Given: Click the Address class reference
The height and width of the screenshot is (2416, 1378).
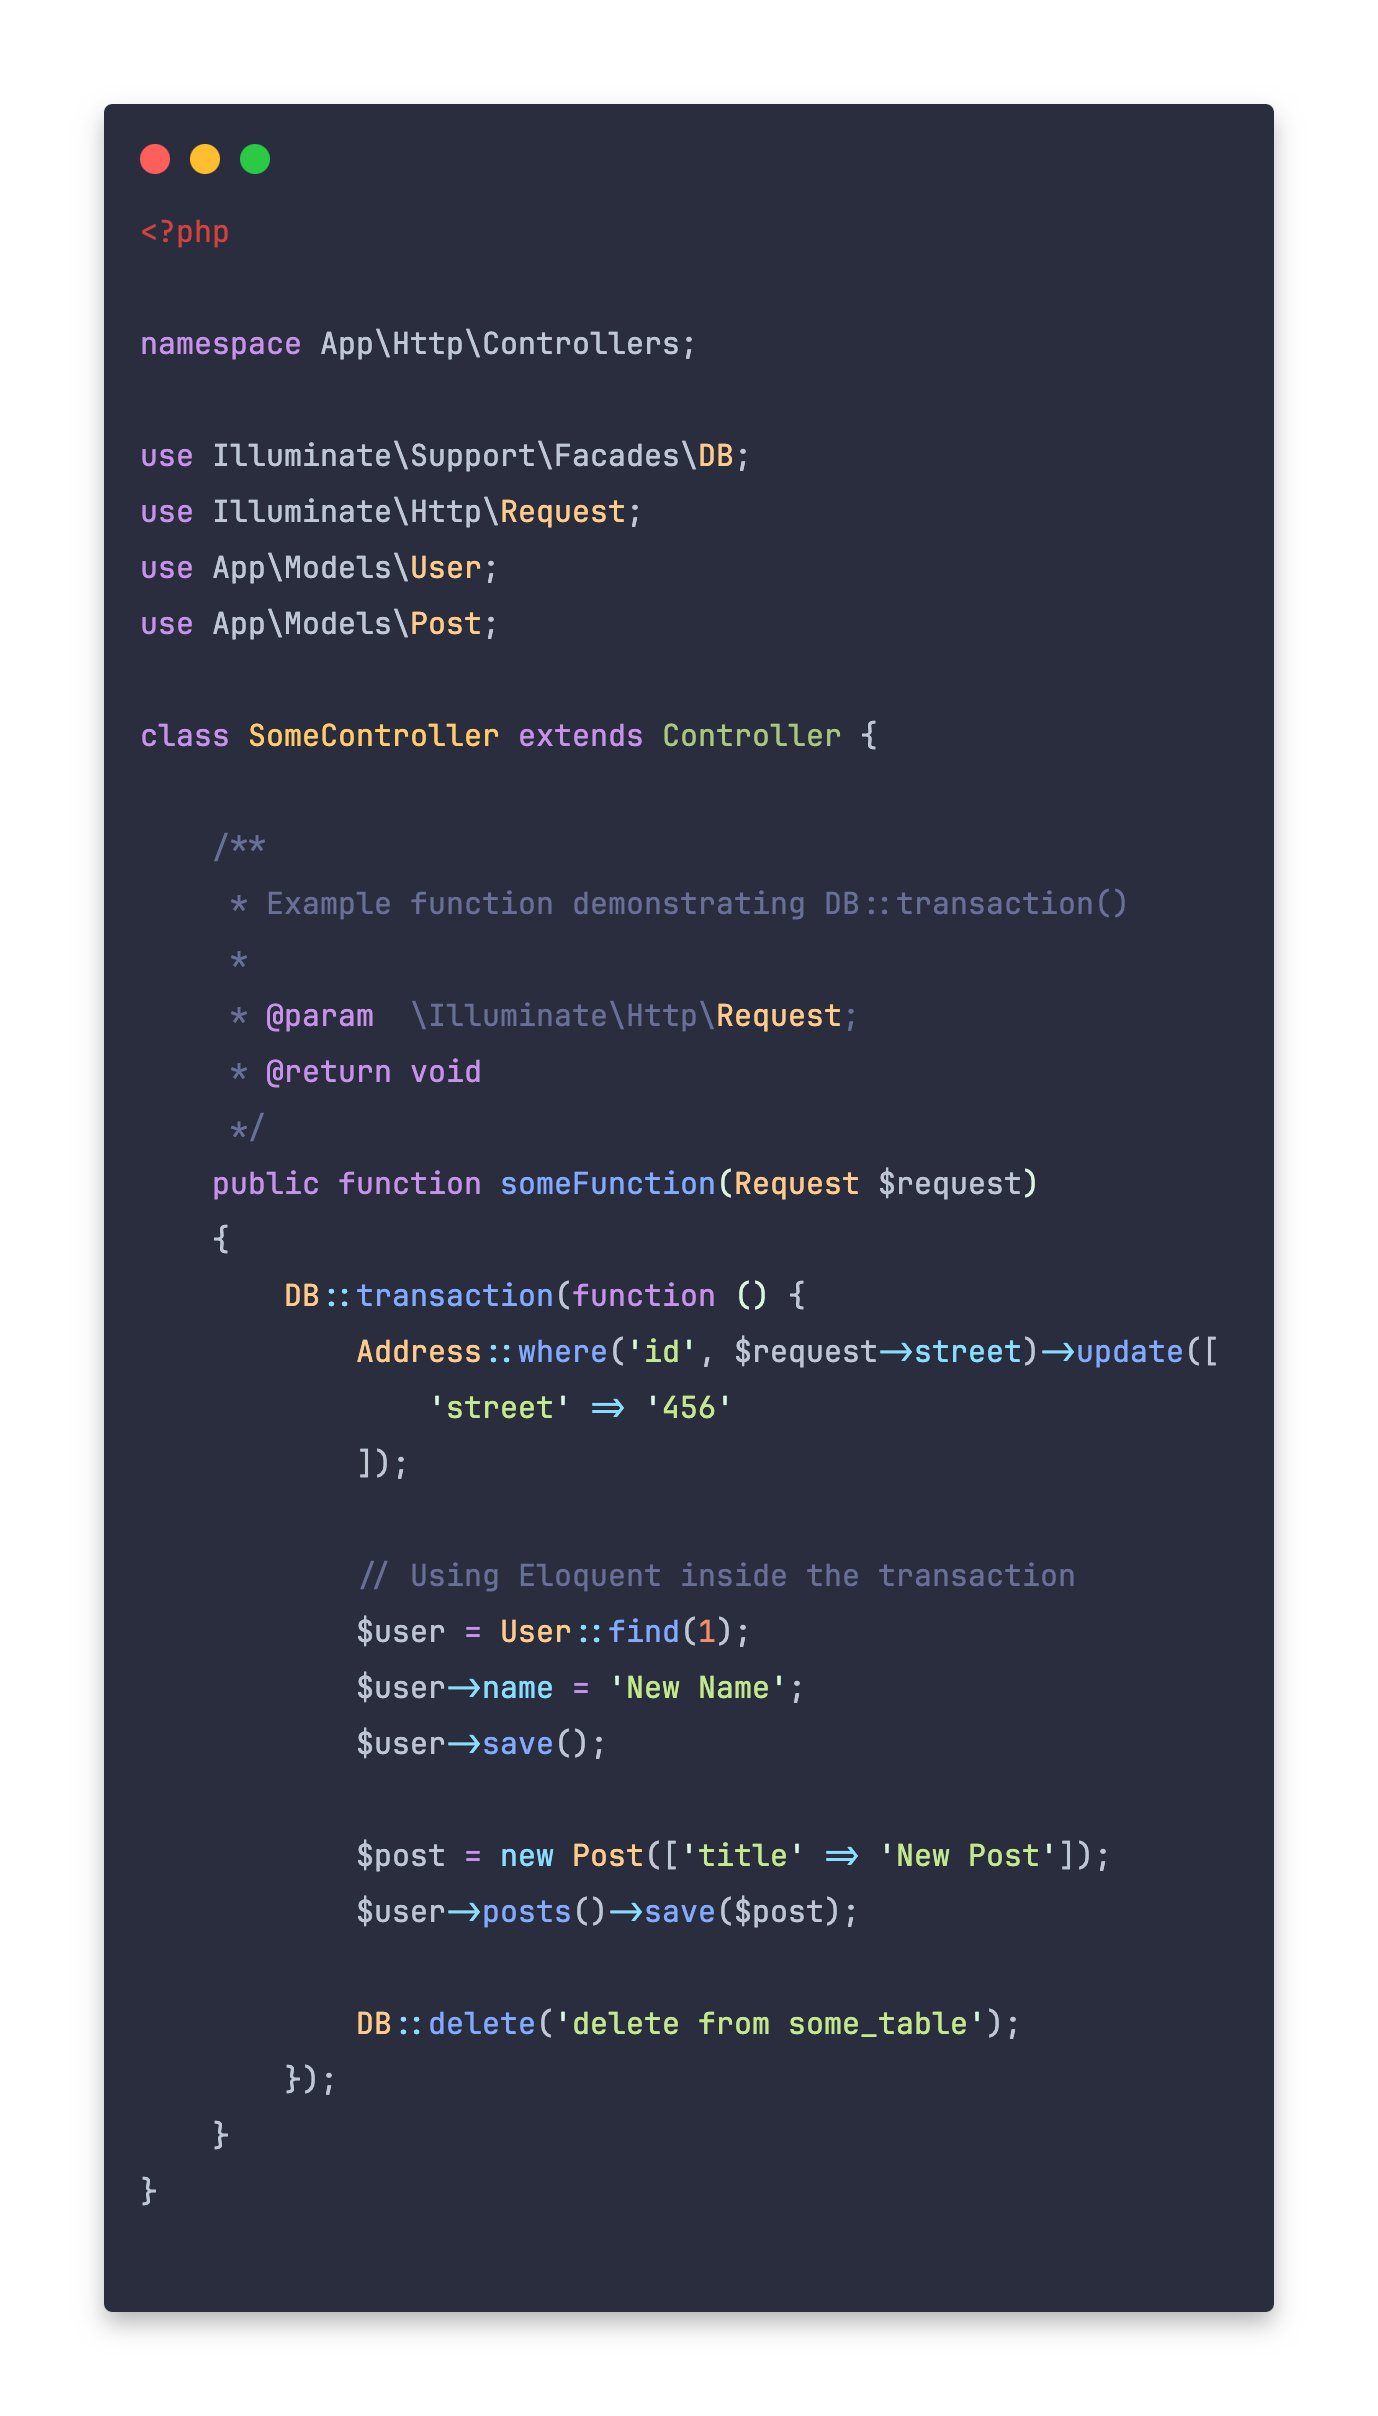Looking at the screenshot, I should (419, 1352).
